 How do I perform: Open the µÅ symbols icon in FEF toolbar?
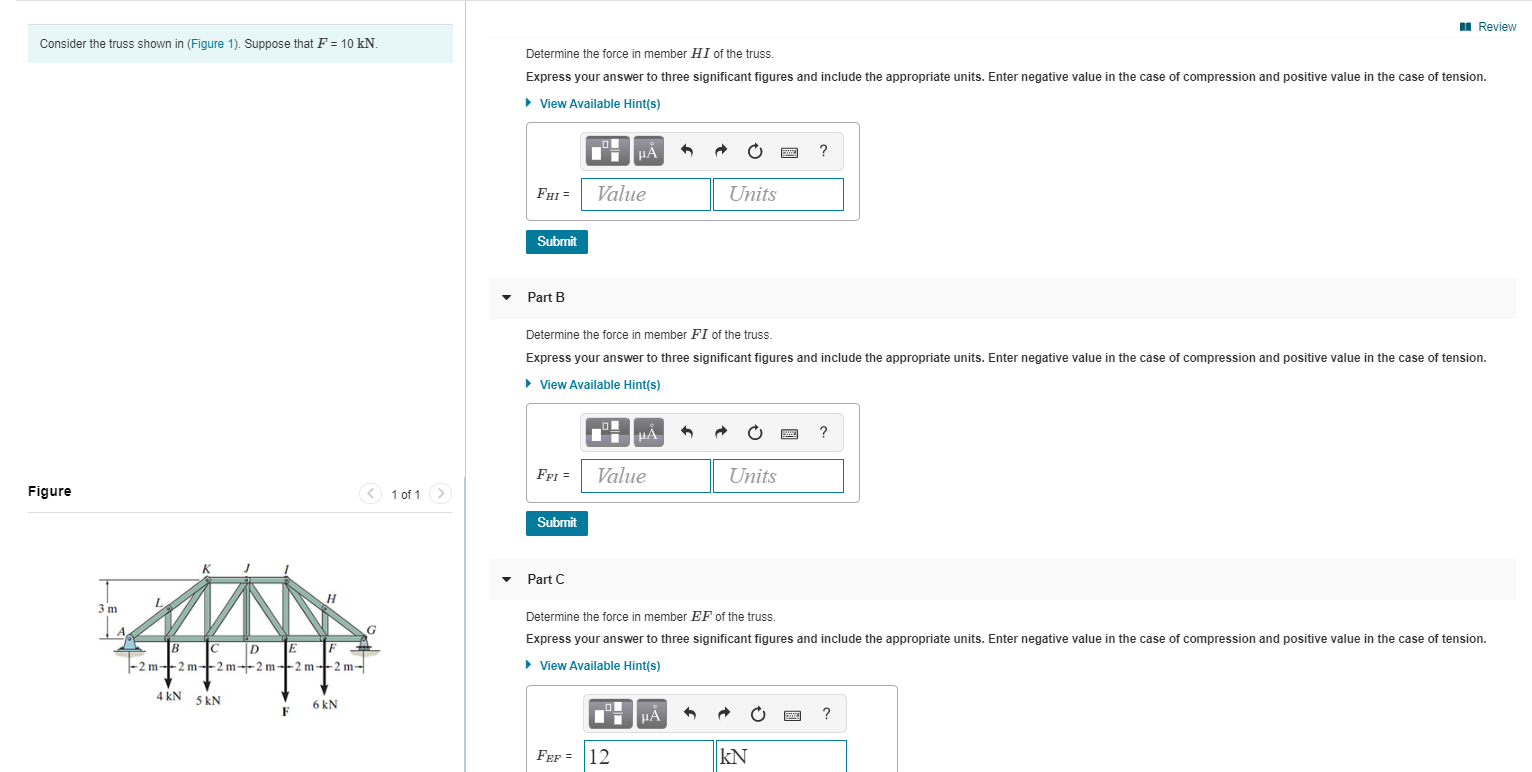(x=651, y=714)
